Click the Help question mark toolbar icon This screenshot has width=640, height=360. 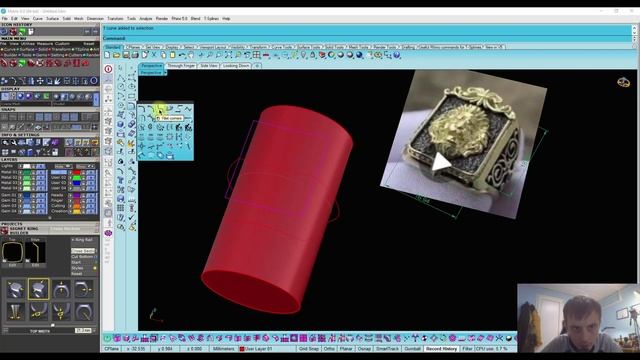tap(397, 55)
